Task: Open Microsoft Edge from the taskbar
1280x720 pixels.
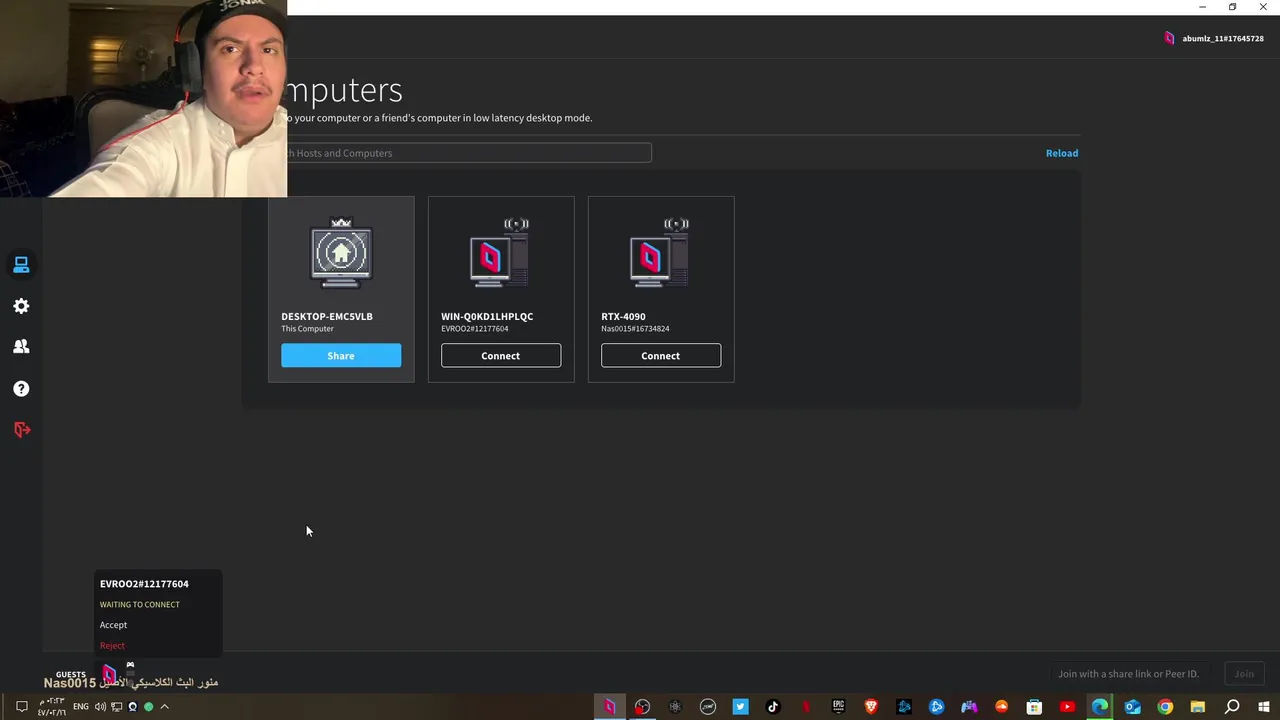Action: click(x=1100, y=707)
